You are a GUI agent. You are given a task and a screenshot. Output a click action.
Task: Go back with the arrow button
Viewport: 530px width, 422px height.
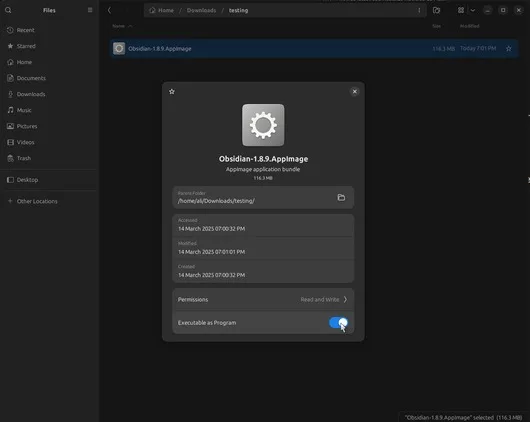(x=109, y=10)
